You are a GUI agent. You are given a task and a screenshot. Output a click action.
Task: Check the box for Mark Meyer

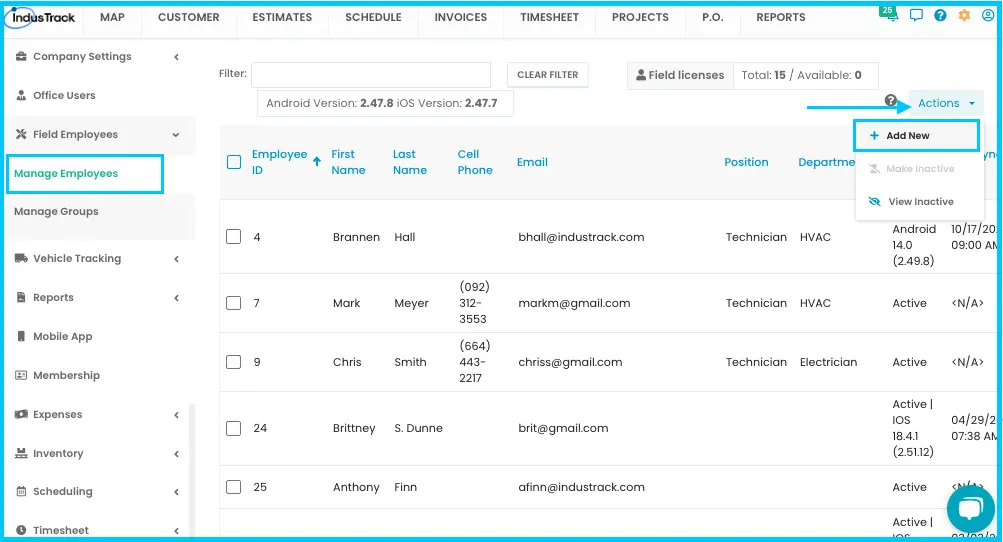pyautogui.click(x=233, y=303)
